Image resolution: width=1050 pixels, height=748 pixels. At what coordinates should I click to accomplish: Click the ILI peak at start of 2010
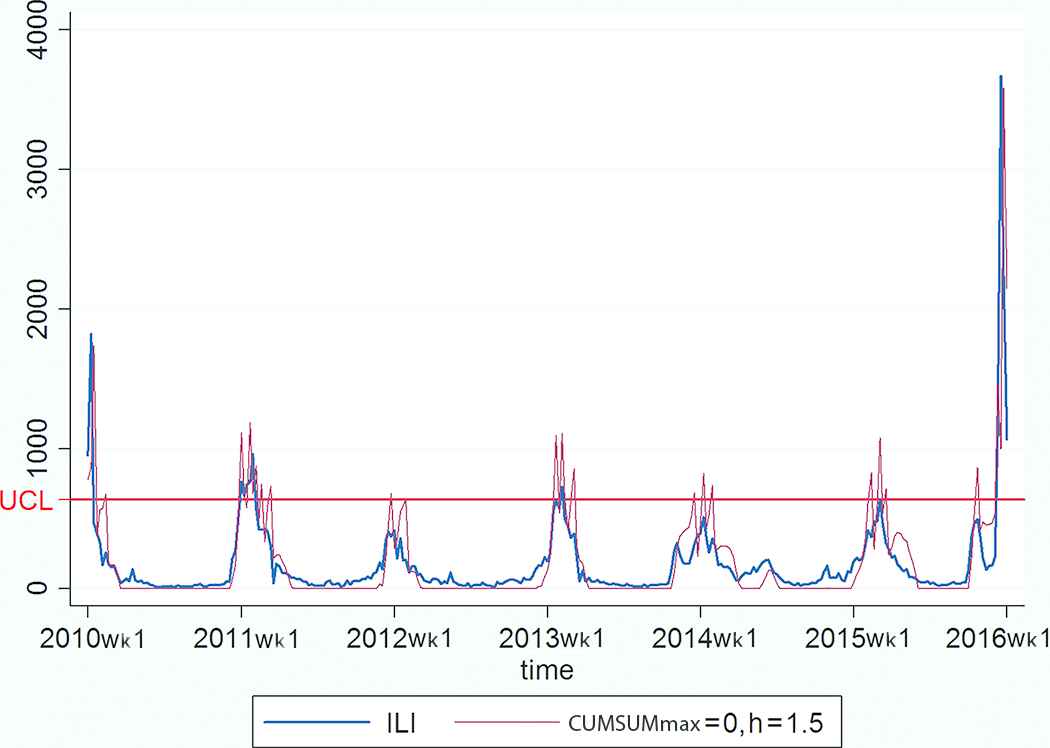click(91, 335)
